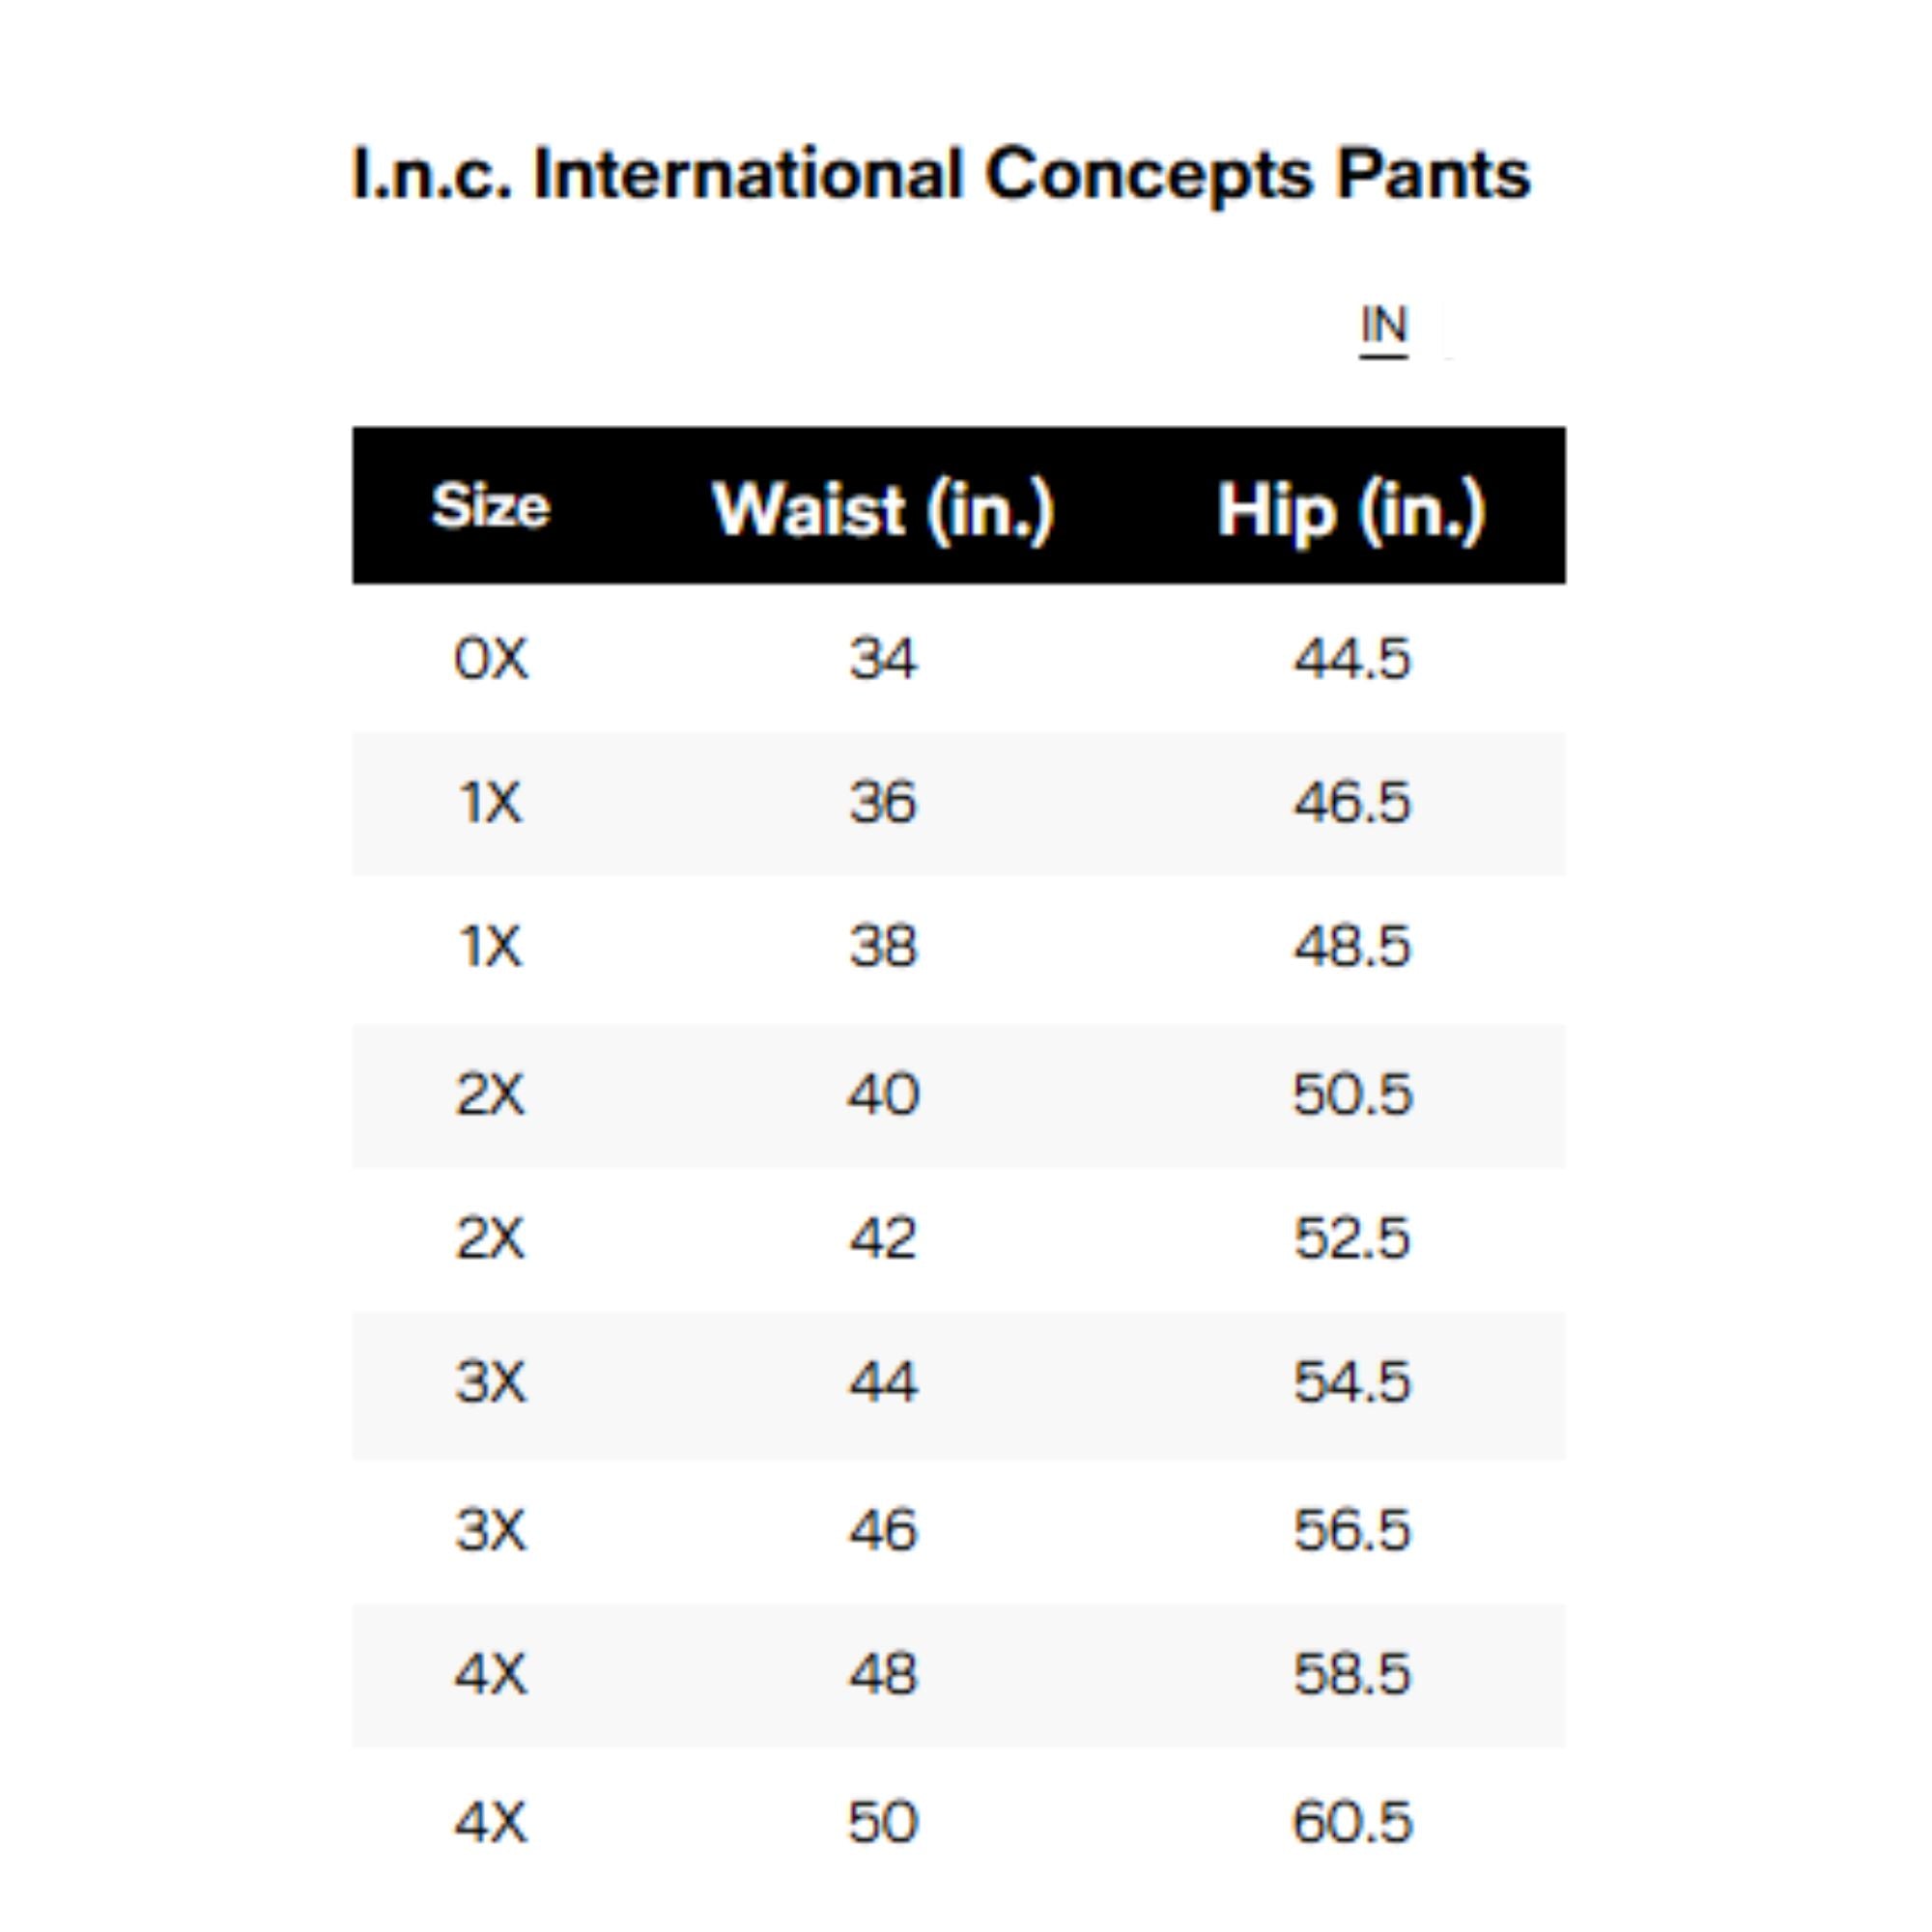The width and height of the screenshot is (1932, 1932).
Task: Select the waist 38 cell
Action: click(x=883, y=947)
